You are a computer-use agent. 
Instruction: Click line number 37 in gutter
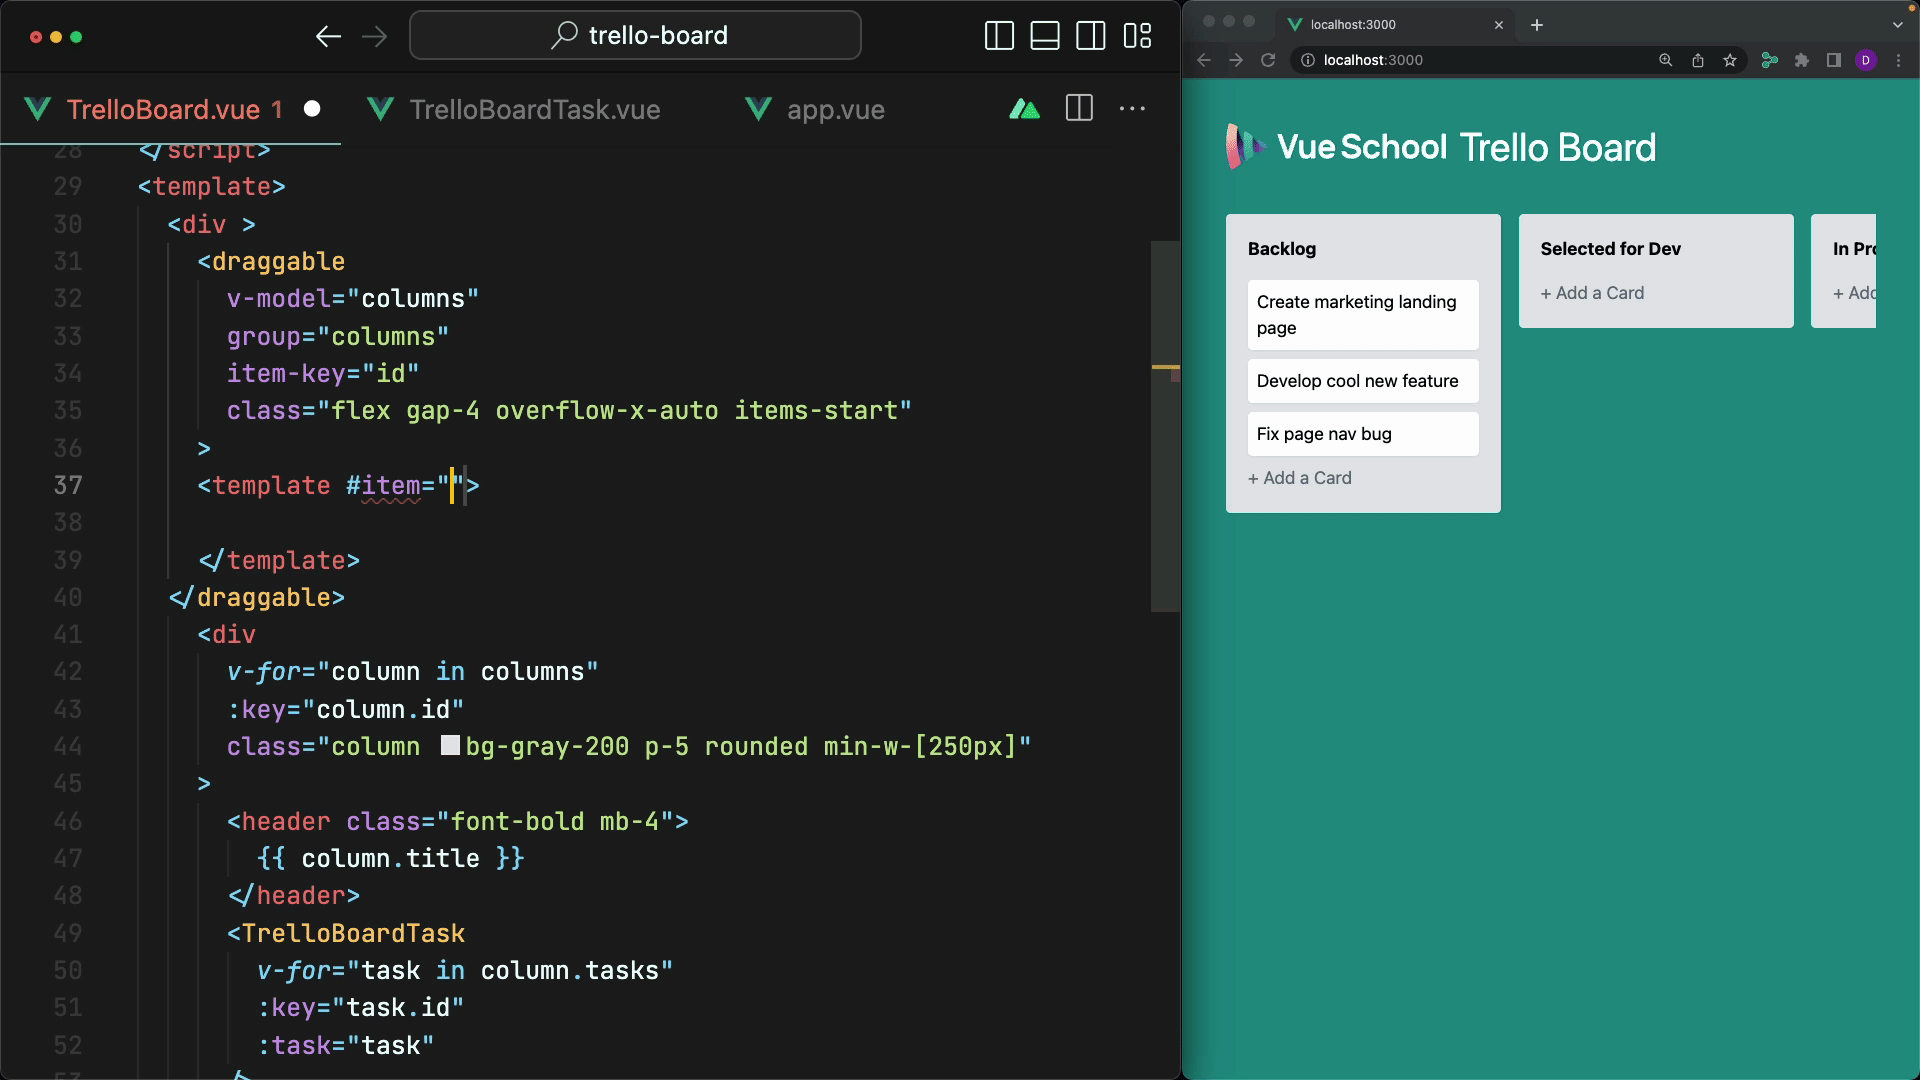[68, 485]
